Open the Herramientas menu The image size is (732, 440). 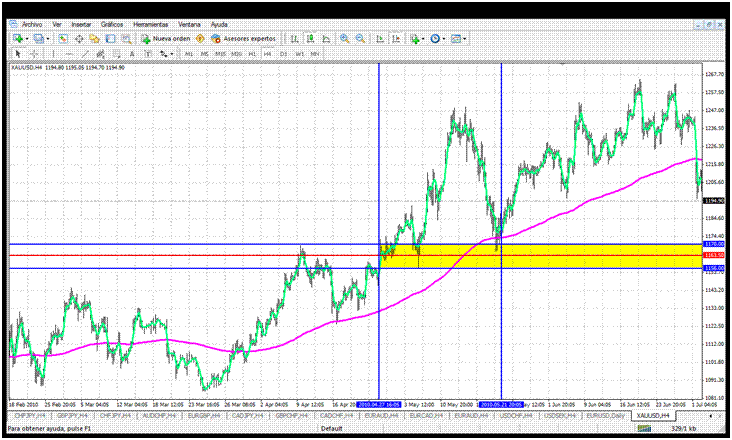[150, 24]
